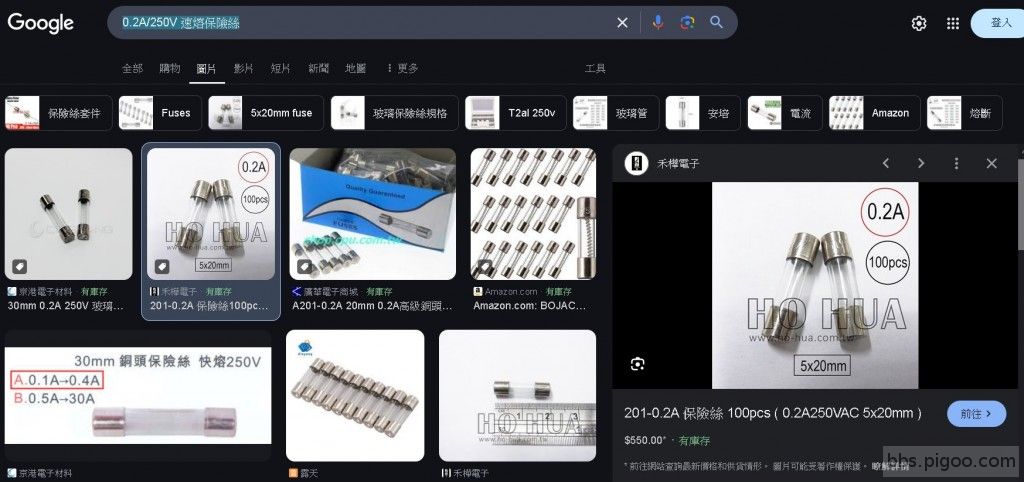This screenshot has height=482, width=1024.
Task: Open blue fuse box result thumbnail
Action: [x=372, y=214]
